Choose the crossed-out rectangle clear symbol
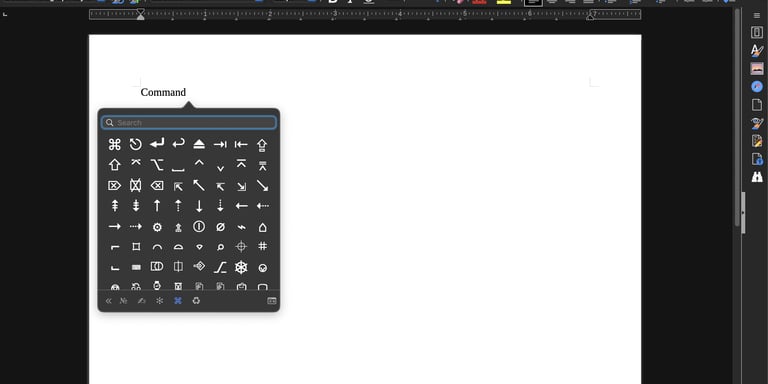 [x=136, y=185]
